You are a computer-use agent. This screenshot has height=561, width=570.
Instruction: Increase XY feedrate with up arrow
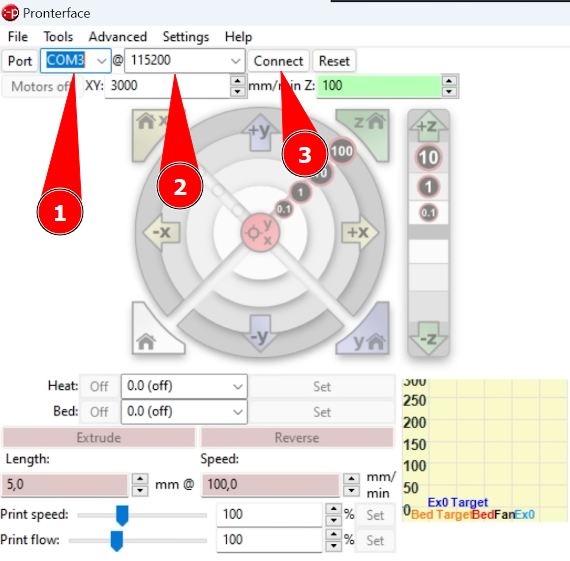pos(238,81)
